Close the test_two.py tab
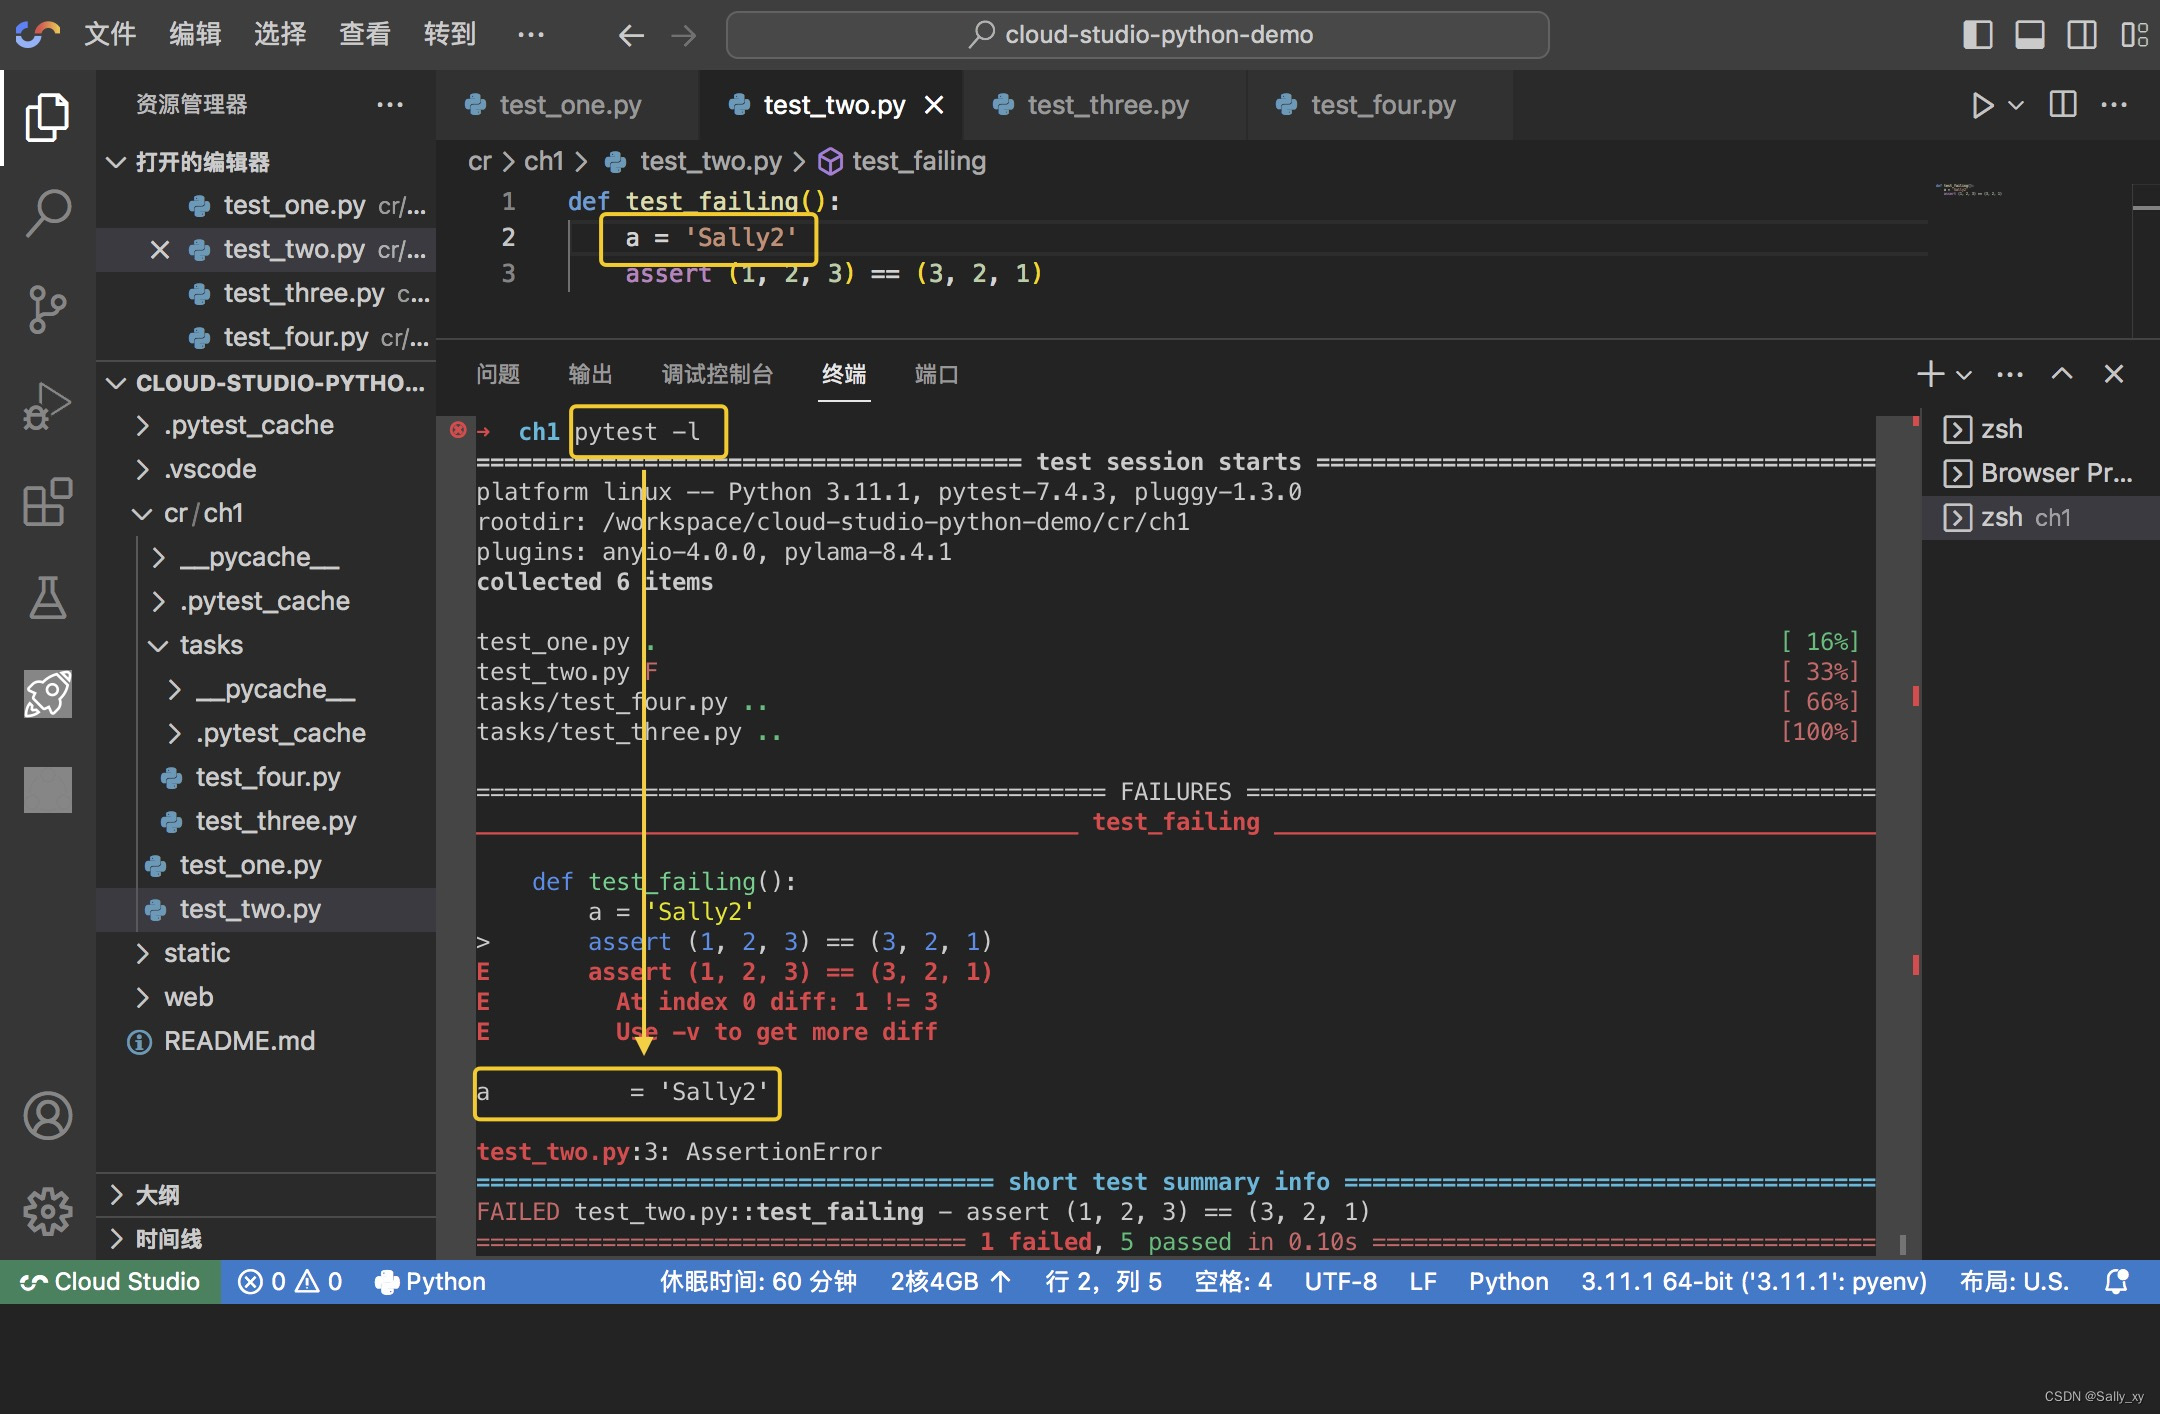This screenshot has height=1414, width=2160. 934,105
